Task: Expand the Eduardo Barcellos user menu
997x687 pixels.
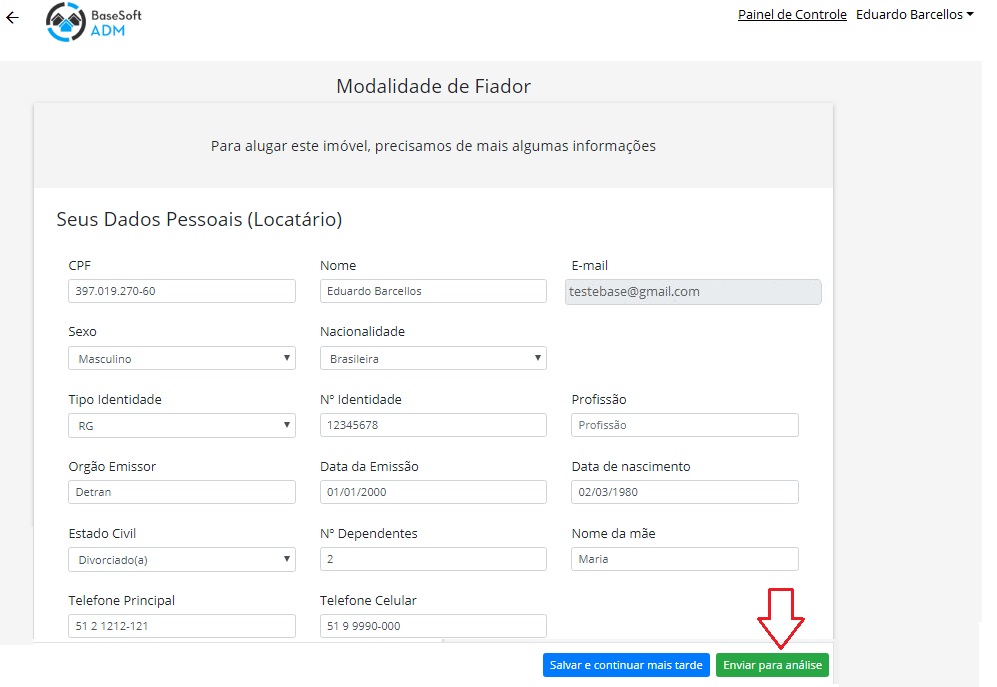Action: (x=914, y=15)
